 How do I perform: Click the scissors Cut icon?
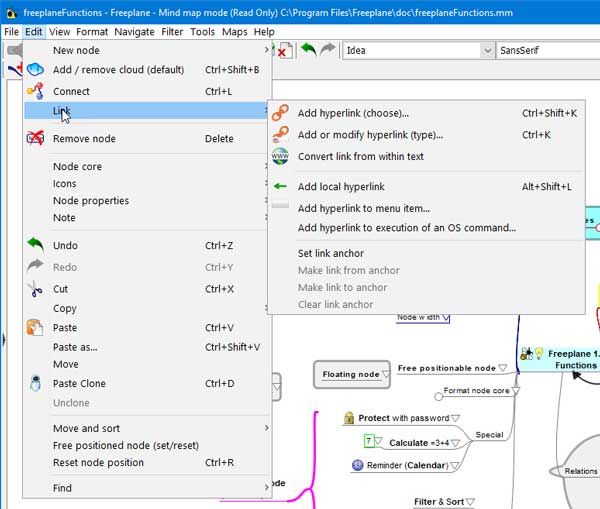(x=35, y=289)
